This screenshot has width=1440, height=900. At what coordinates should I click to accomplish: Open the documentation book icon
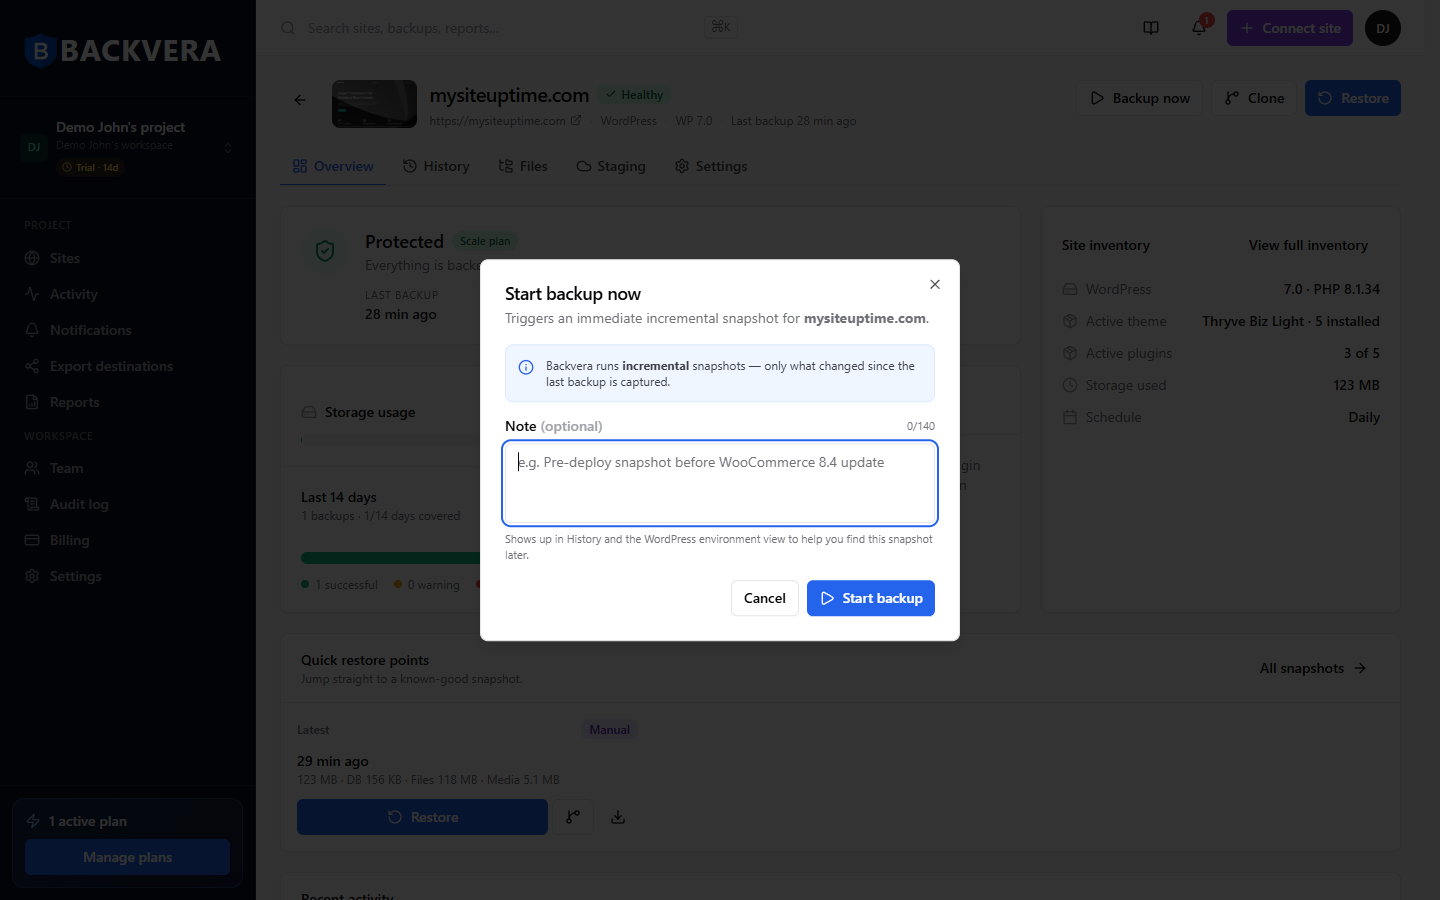(1151, 28)
